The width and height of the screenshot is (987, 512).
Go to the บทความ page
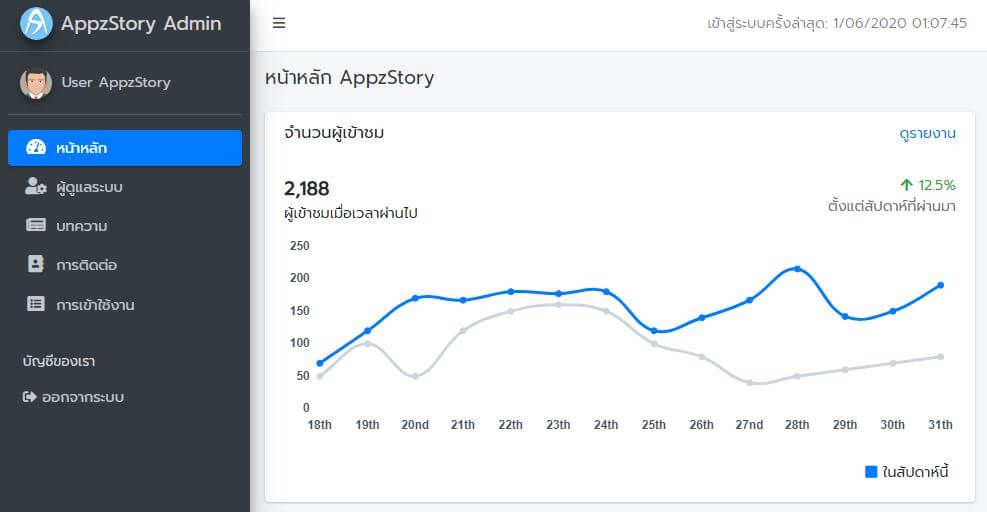(x=82, y=226)
